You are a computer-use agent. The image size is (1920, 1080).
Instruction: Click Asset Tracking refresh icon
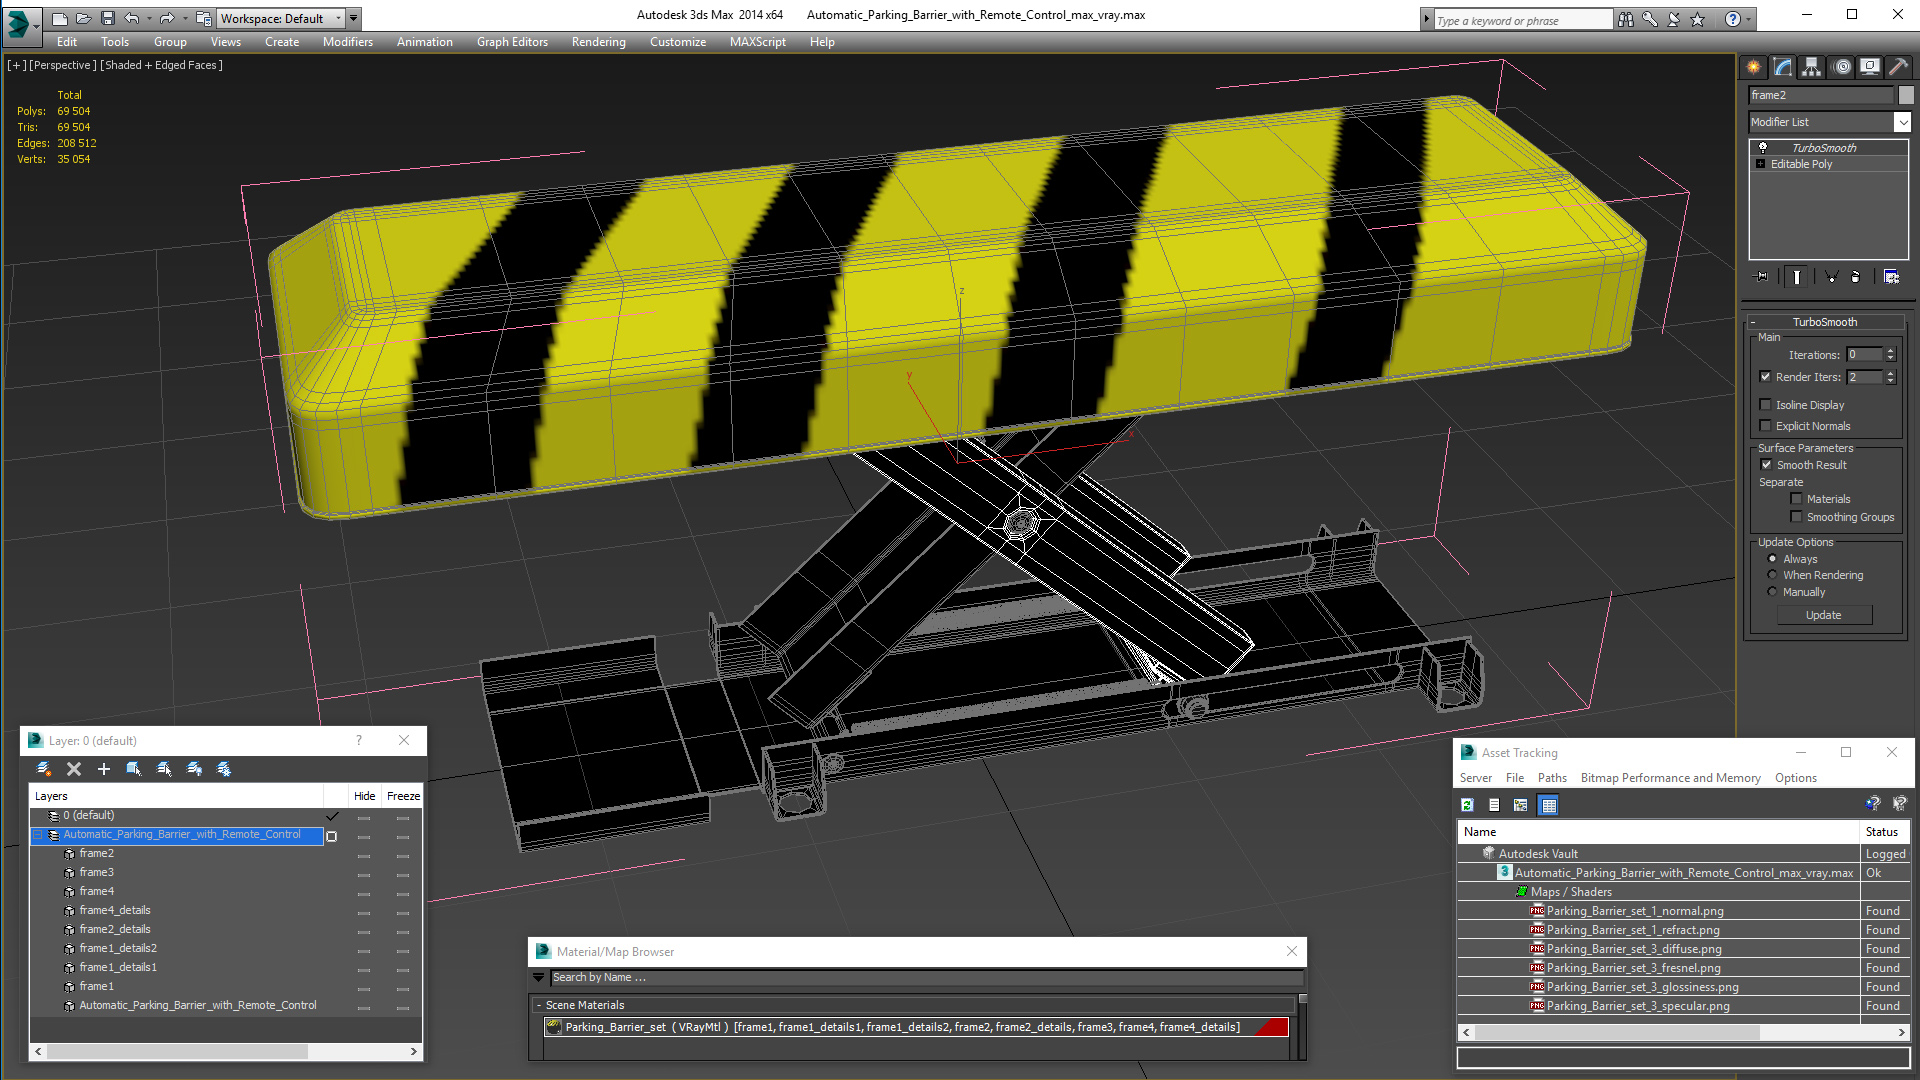click(1468, 805)
